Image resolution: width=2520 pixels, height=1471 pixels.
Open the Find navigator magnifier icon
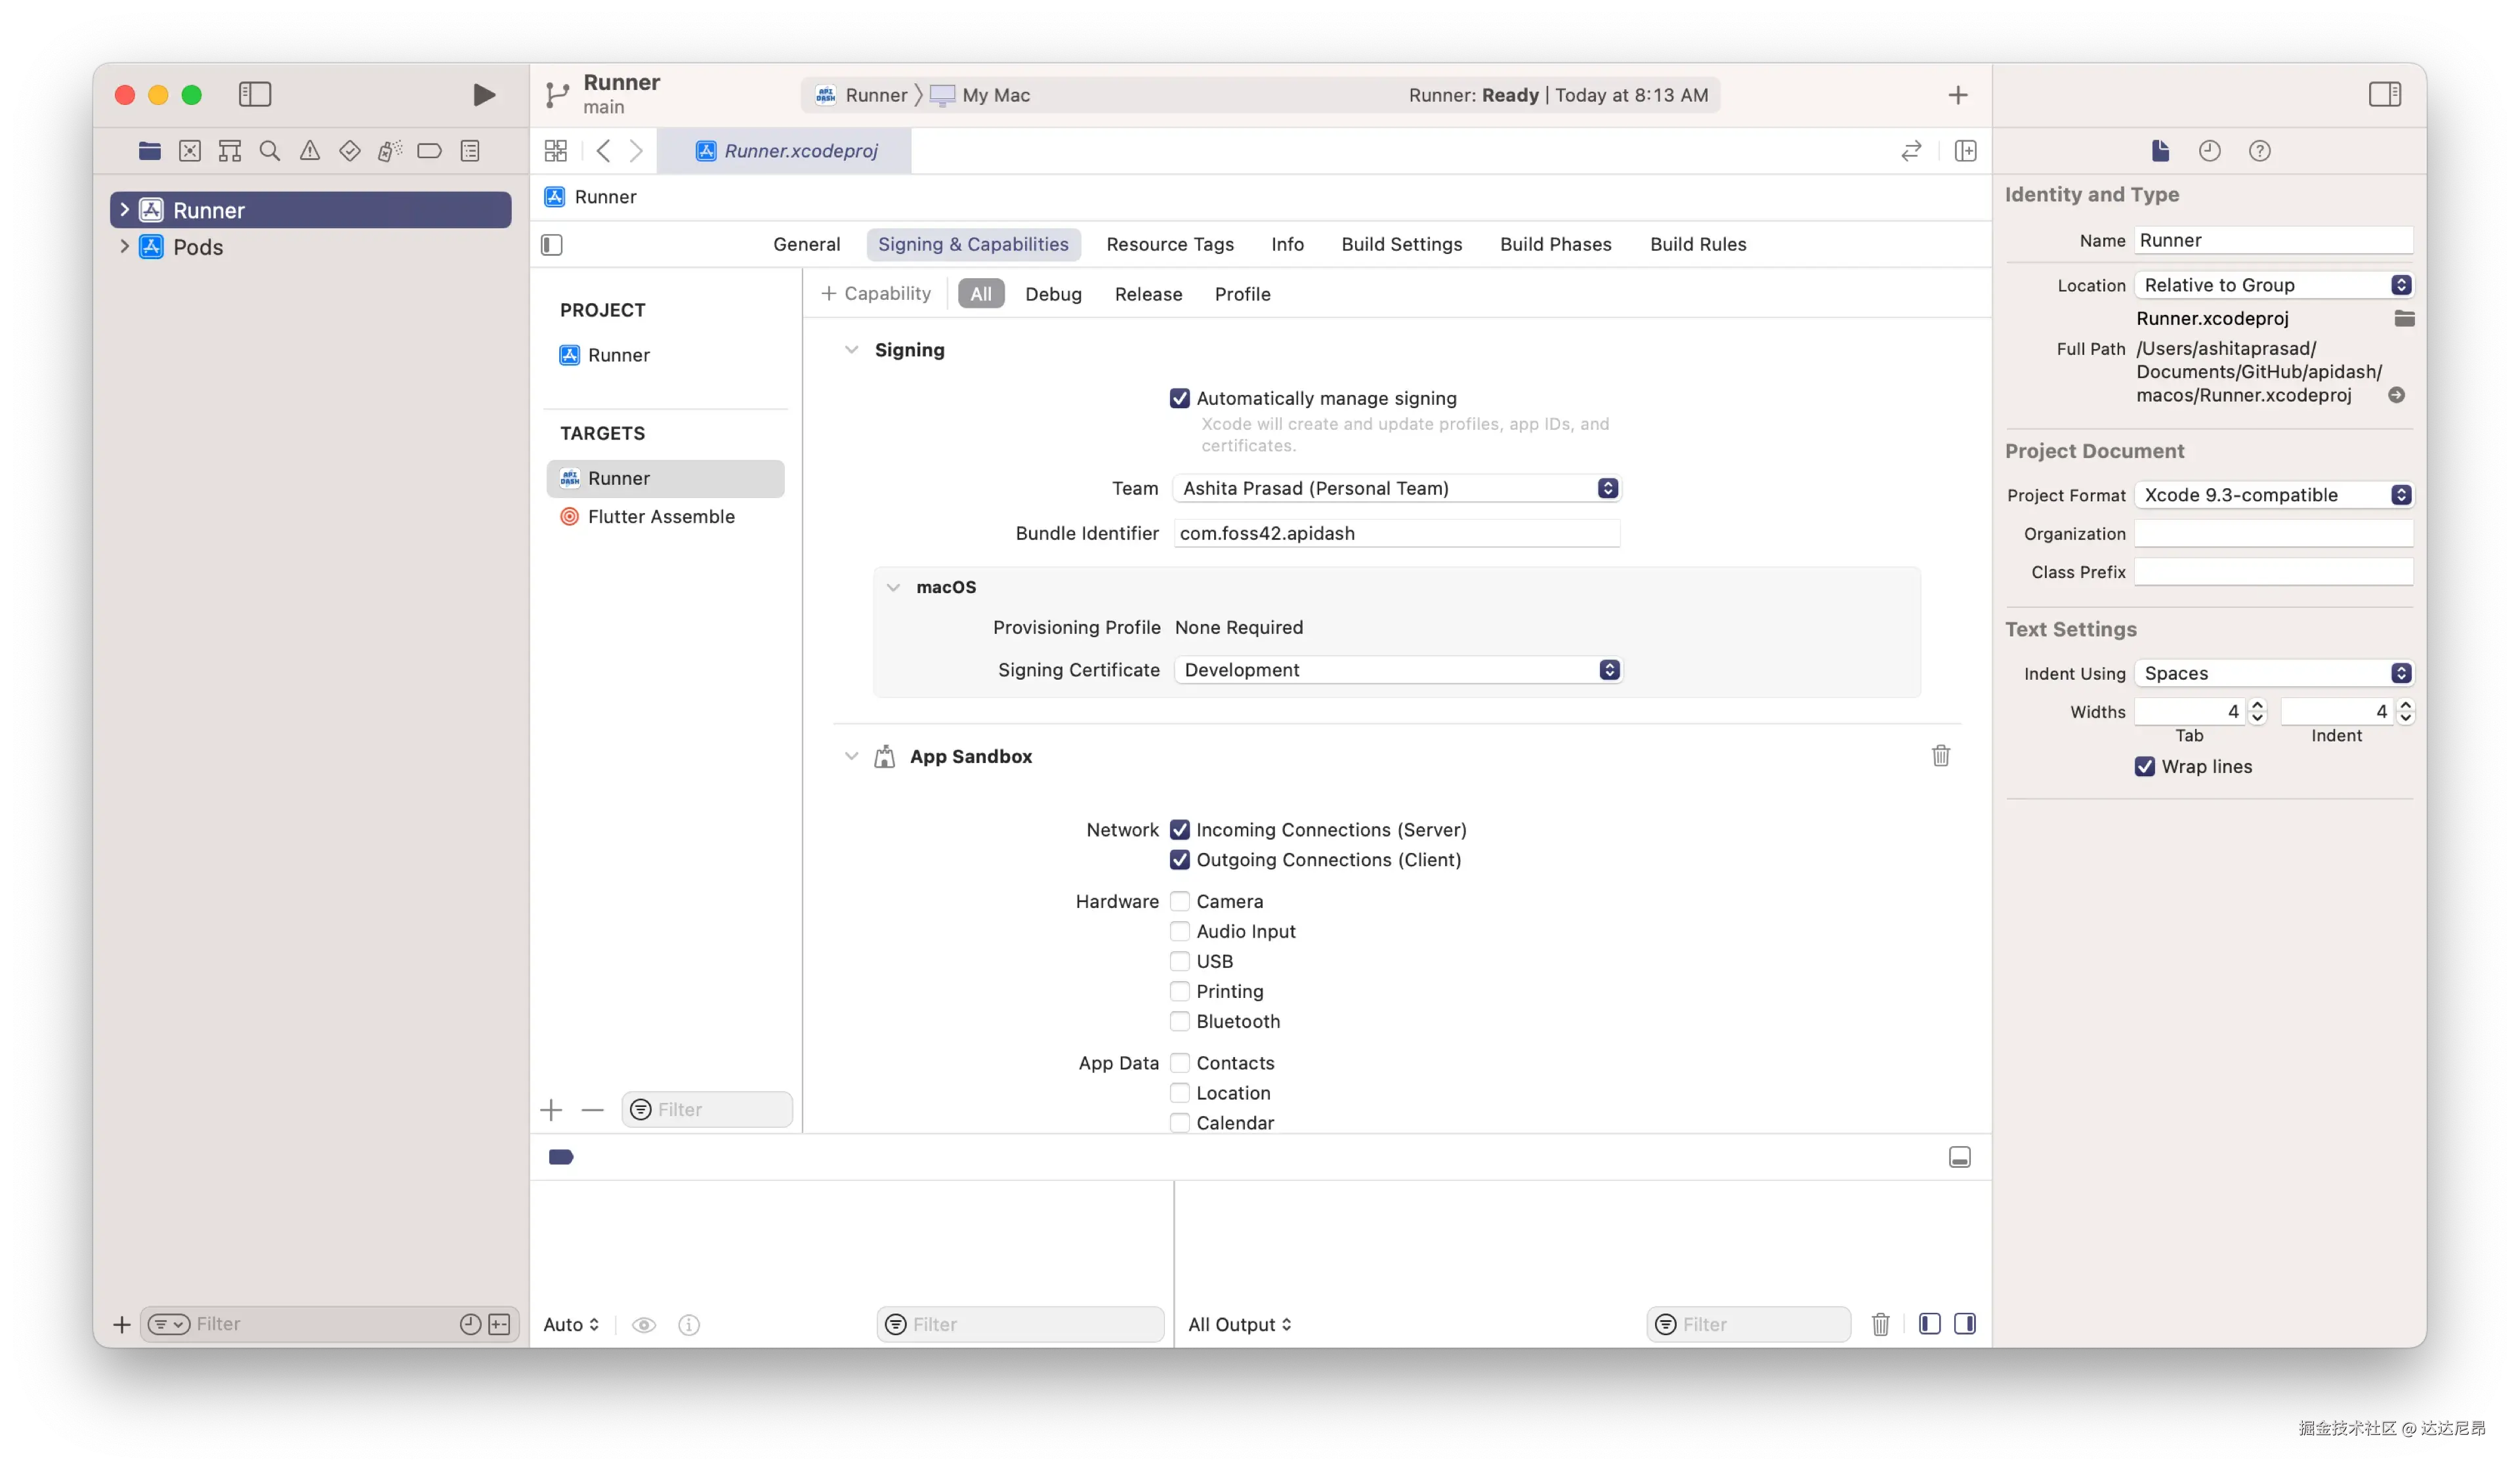[x=269, y=151]
